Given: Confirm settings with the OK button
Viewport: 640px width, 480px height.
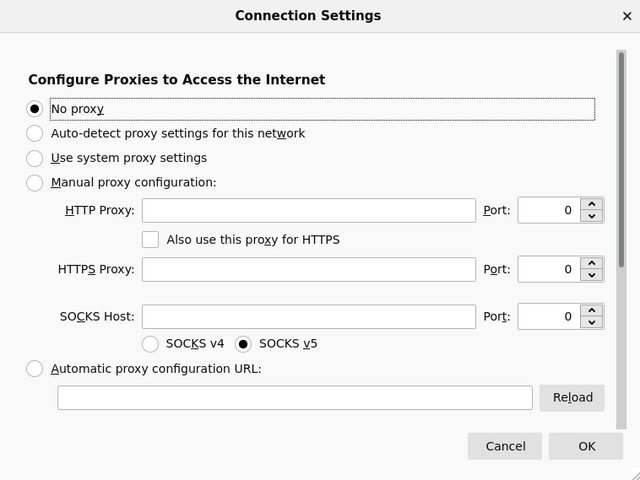Looking at the screenshot, I should [586, 446].
